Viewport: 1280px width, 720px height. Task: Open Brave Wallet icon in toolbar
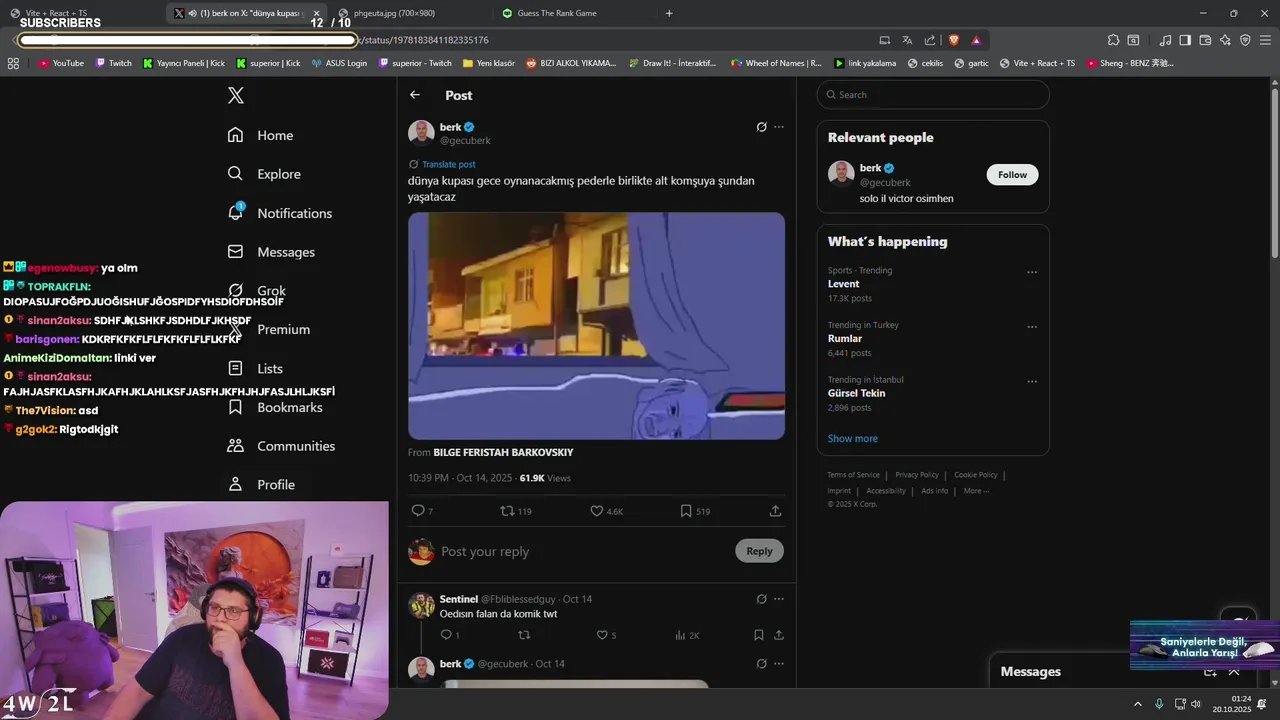tap(1205, 40)
